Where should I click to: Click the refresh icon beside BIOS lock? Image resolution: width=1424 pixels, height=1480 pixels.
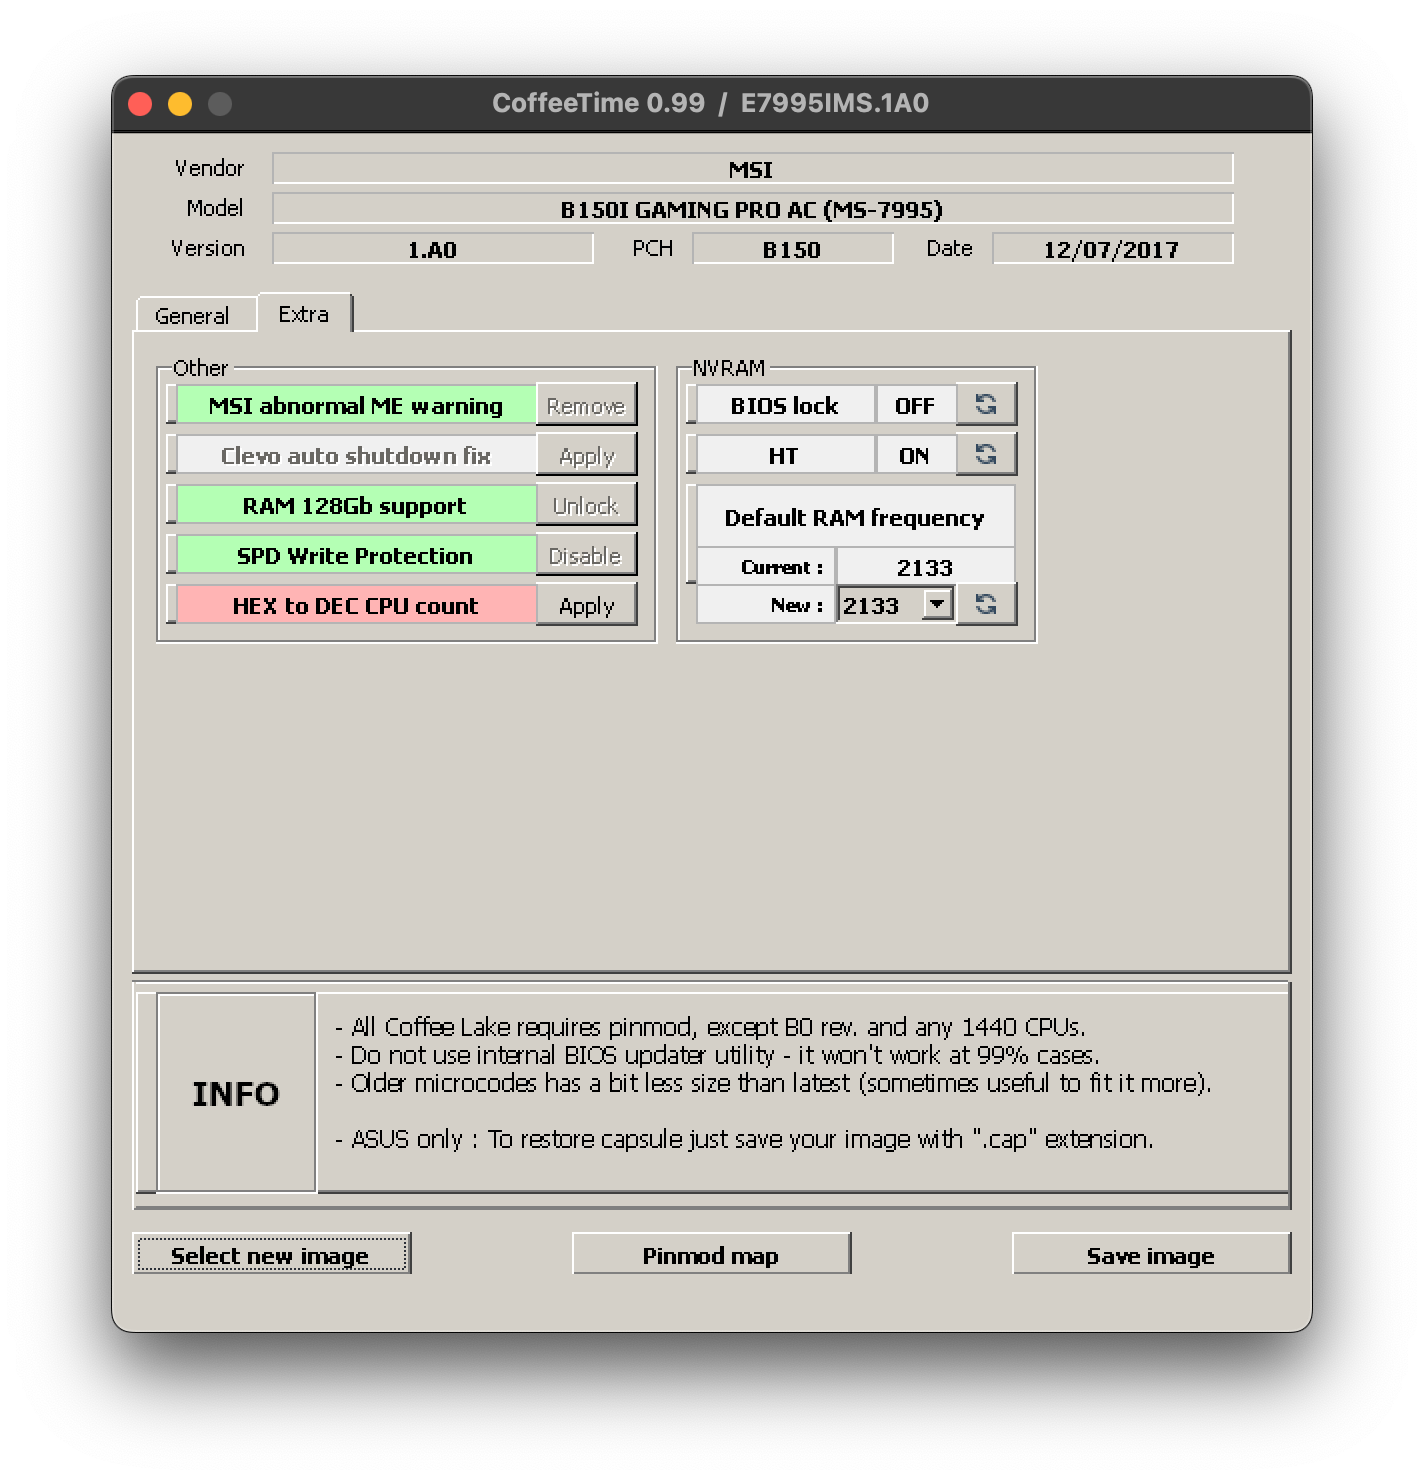tap(986, 404)
